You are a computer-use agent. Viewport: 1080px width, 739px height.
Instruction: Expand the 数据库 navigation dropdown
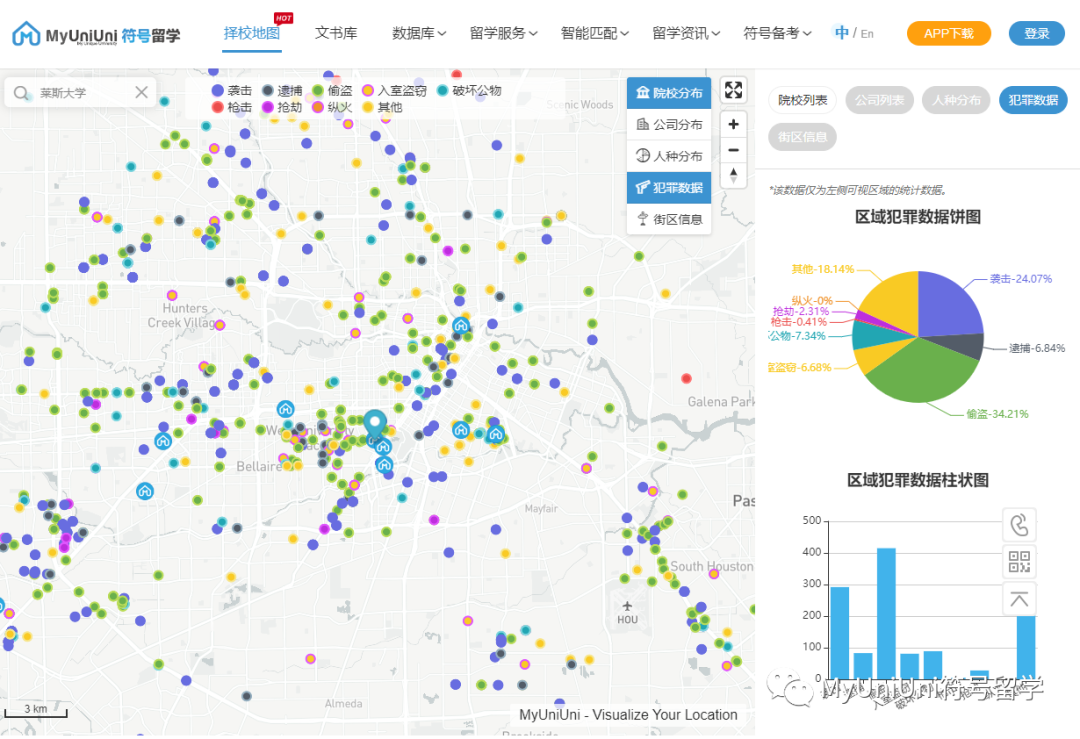point(413,33)
